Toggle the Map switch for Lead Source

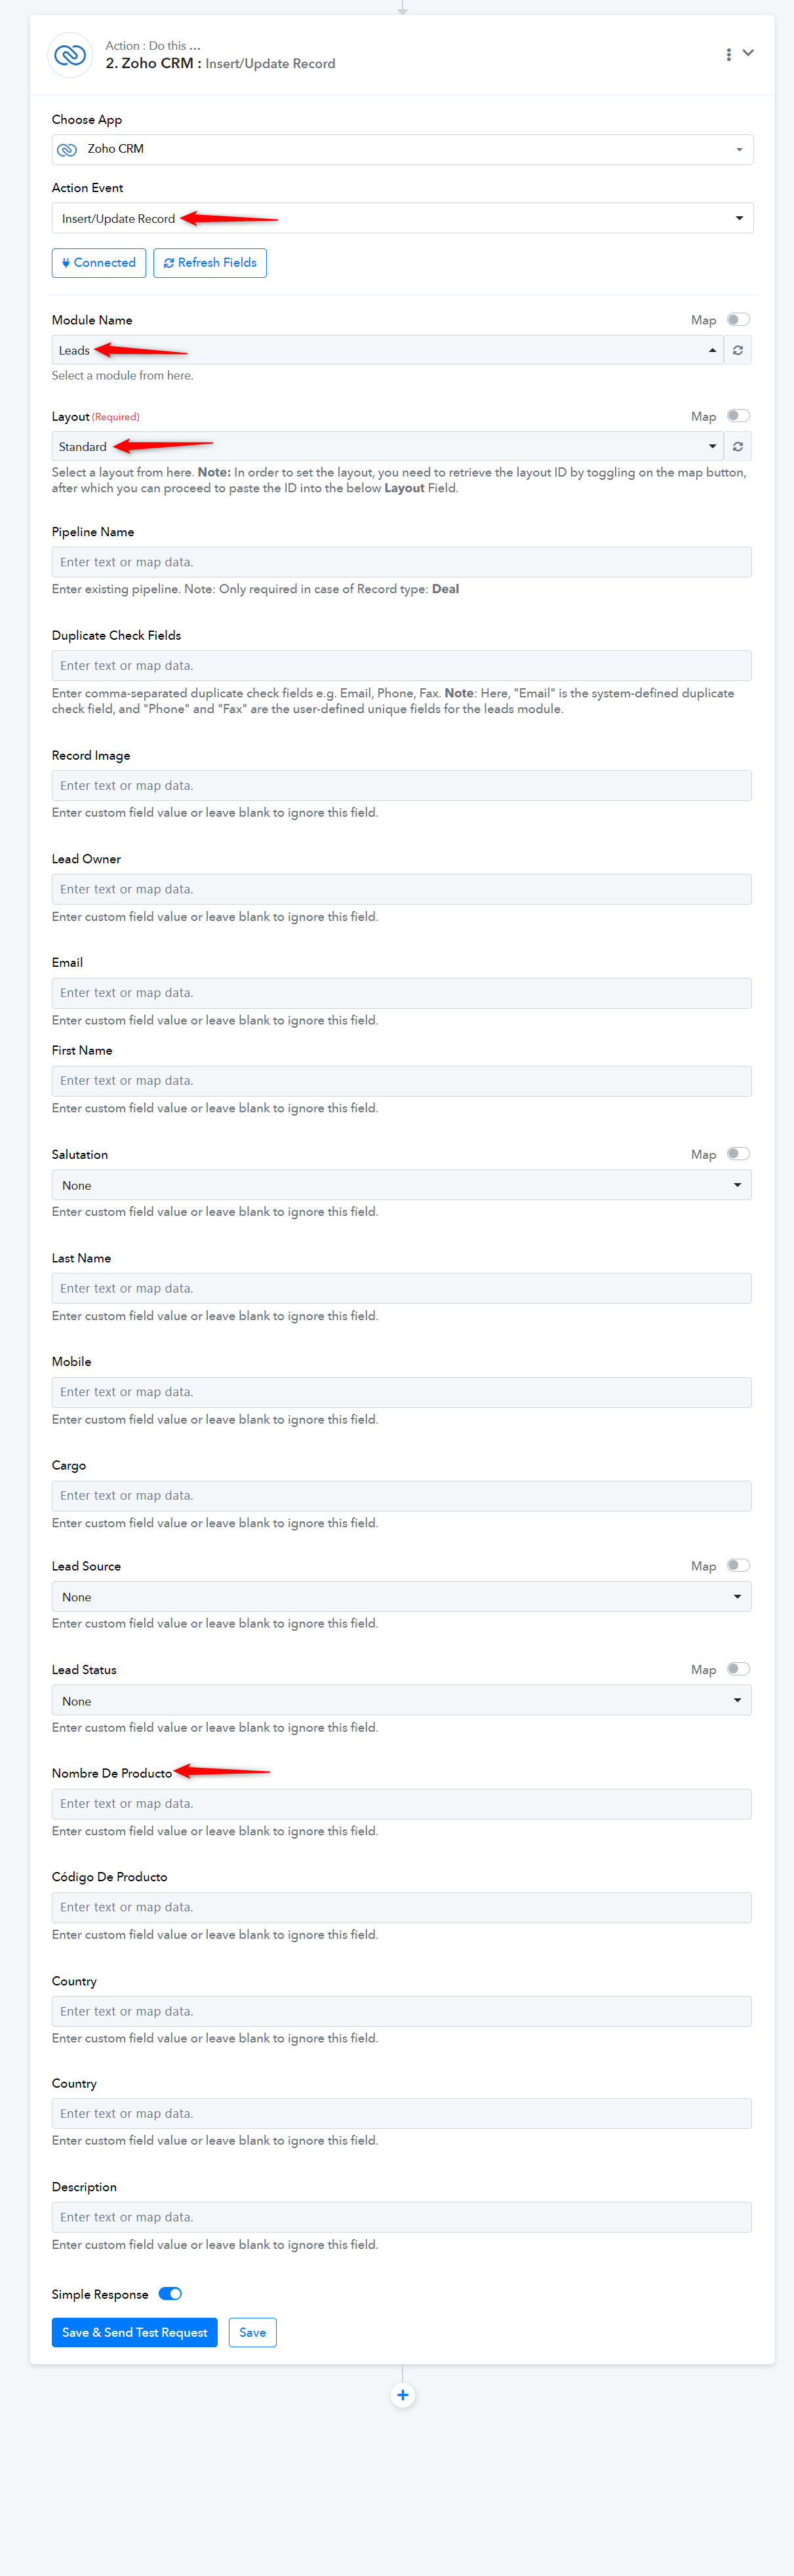(738, 1566)
